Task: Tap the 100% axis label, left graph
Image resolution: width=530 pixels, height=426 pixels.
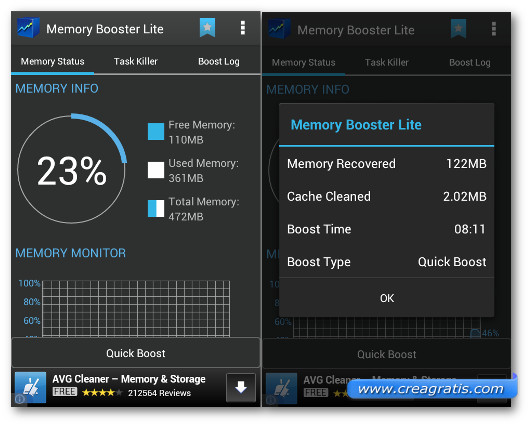Action: click(x=29, y=283)
